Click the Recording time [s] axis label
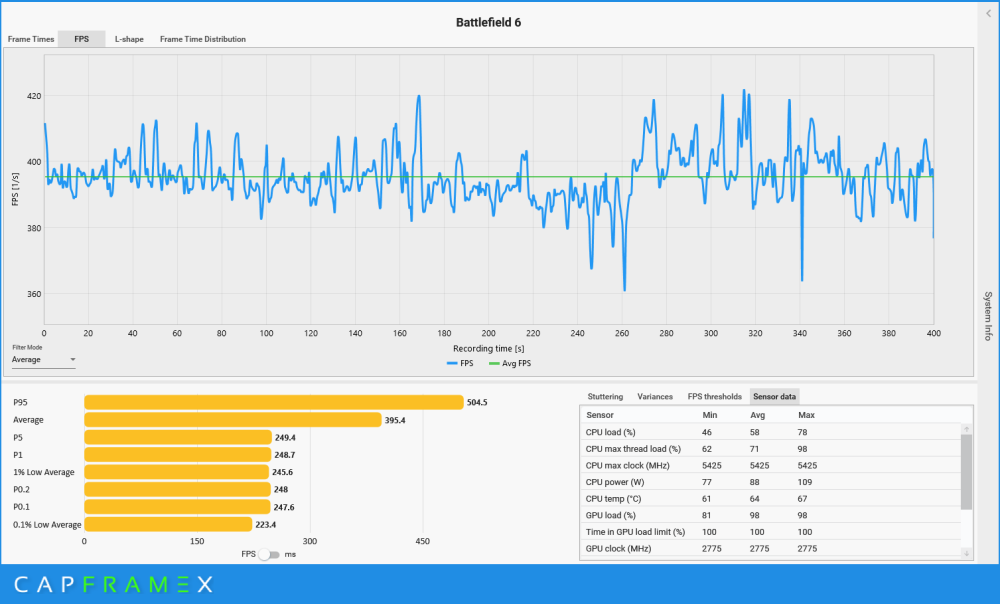 (489, 349)
